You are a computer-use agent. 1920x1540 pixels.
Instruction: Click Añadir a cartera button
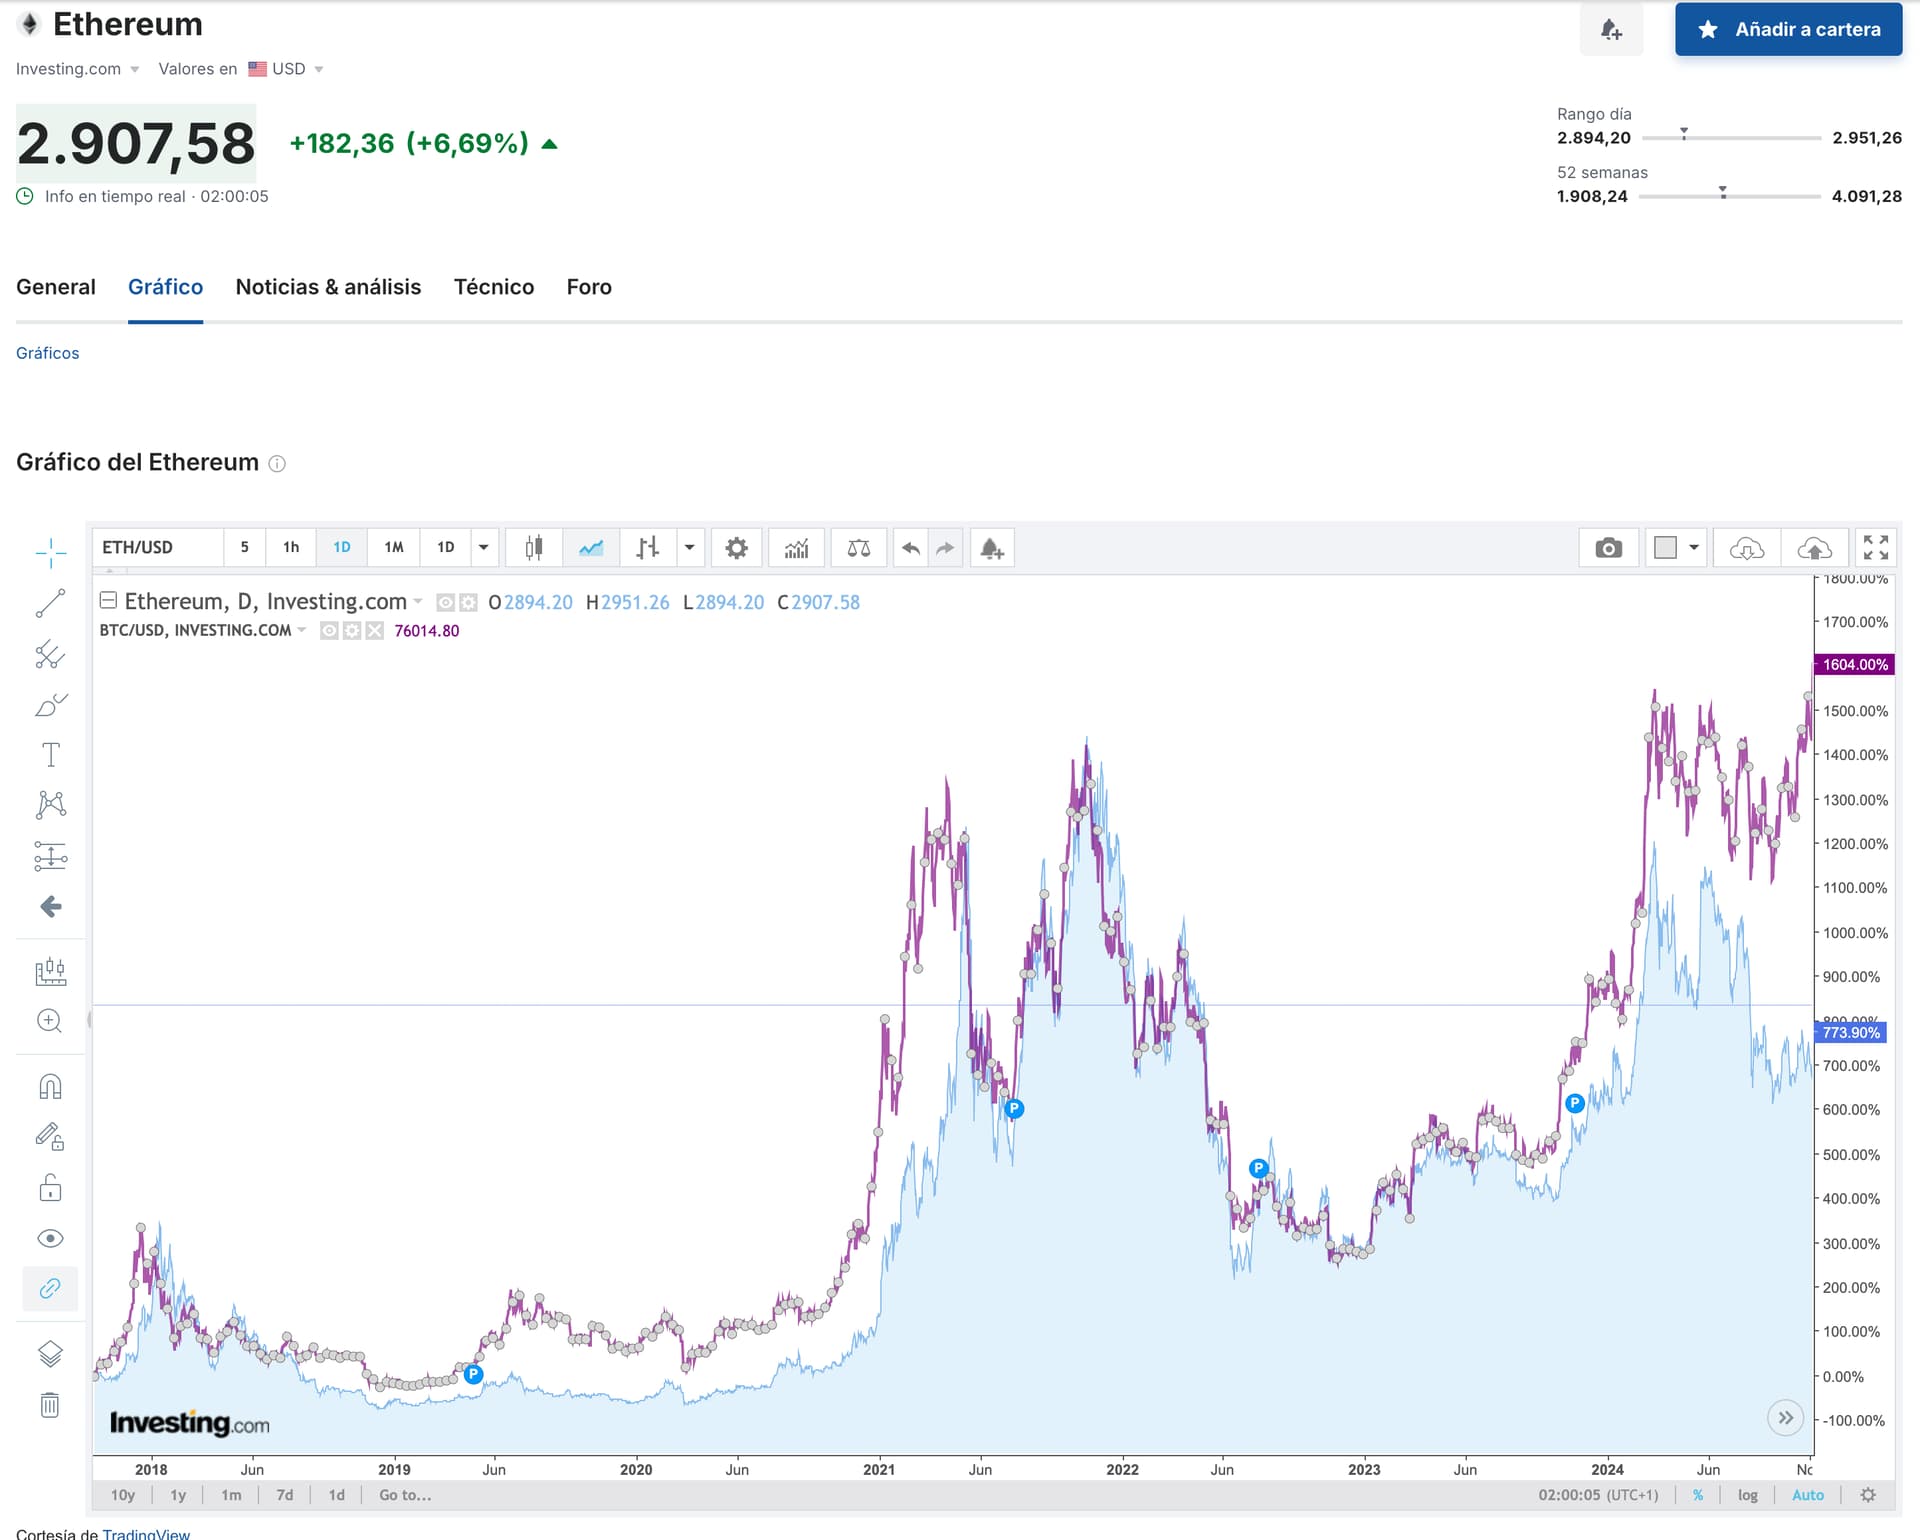(1788, 29)
